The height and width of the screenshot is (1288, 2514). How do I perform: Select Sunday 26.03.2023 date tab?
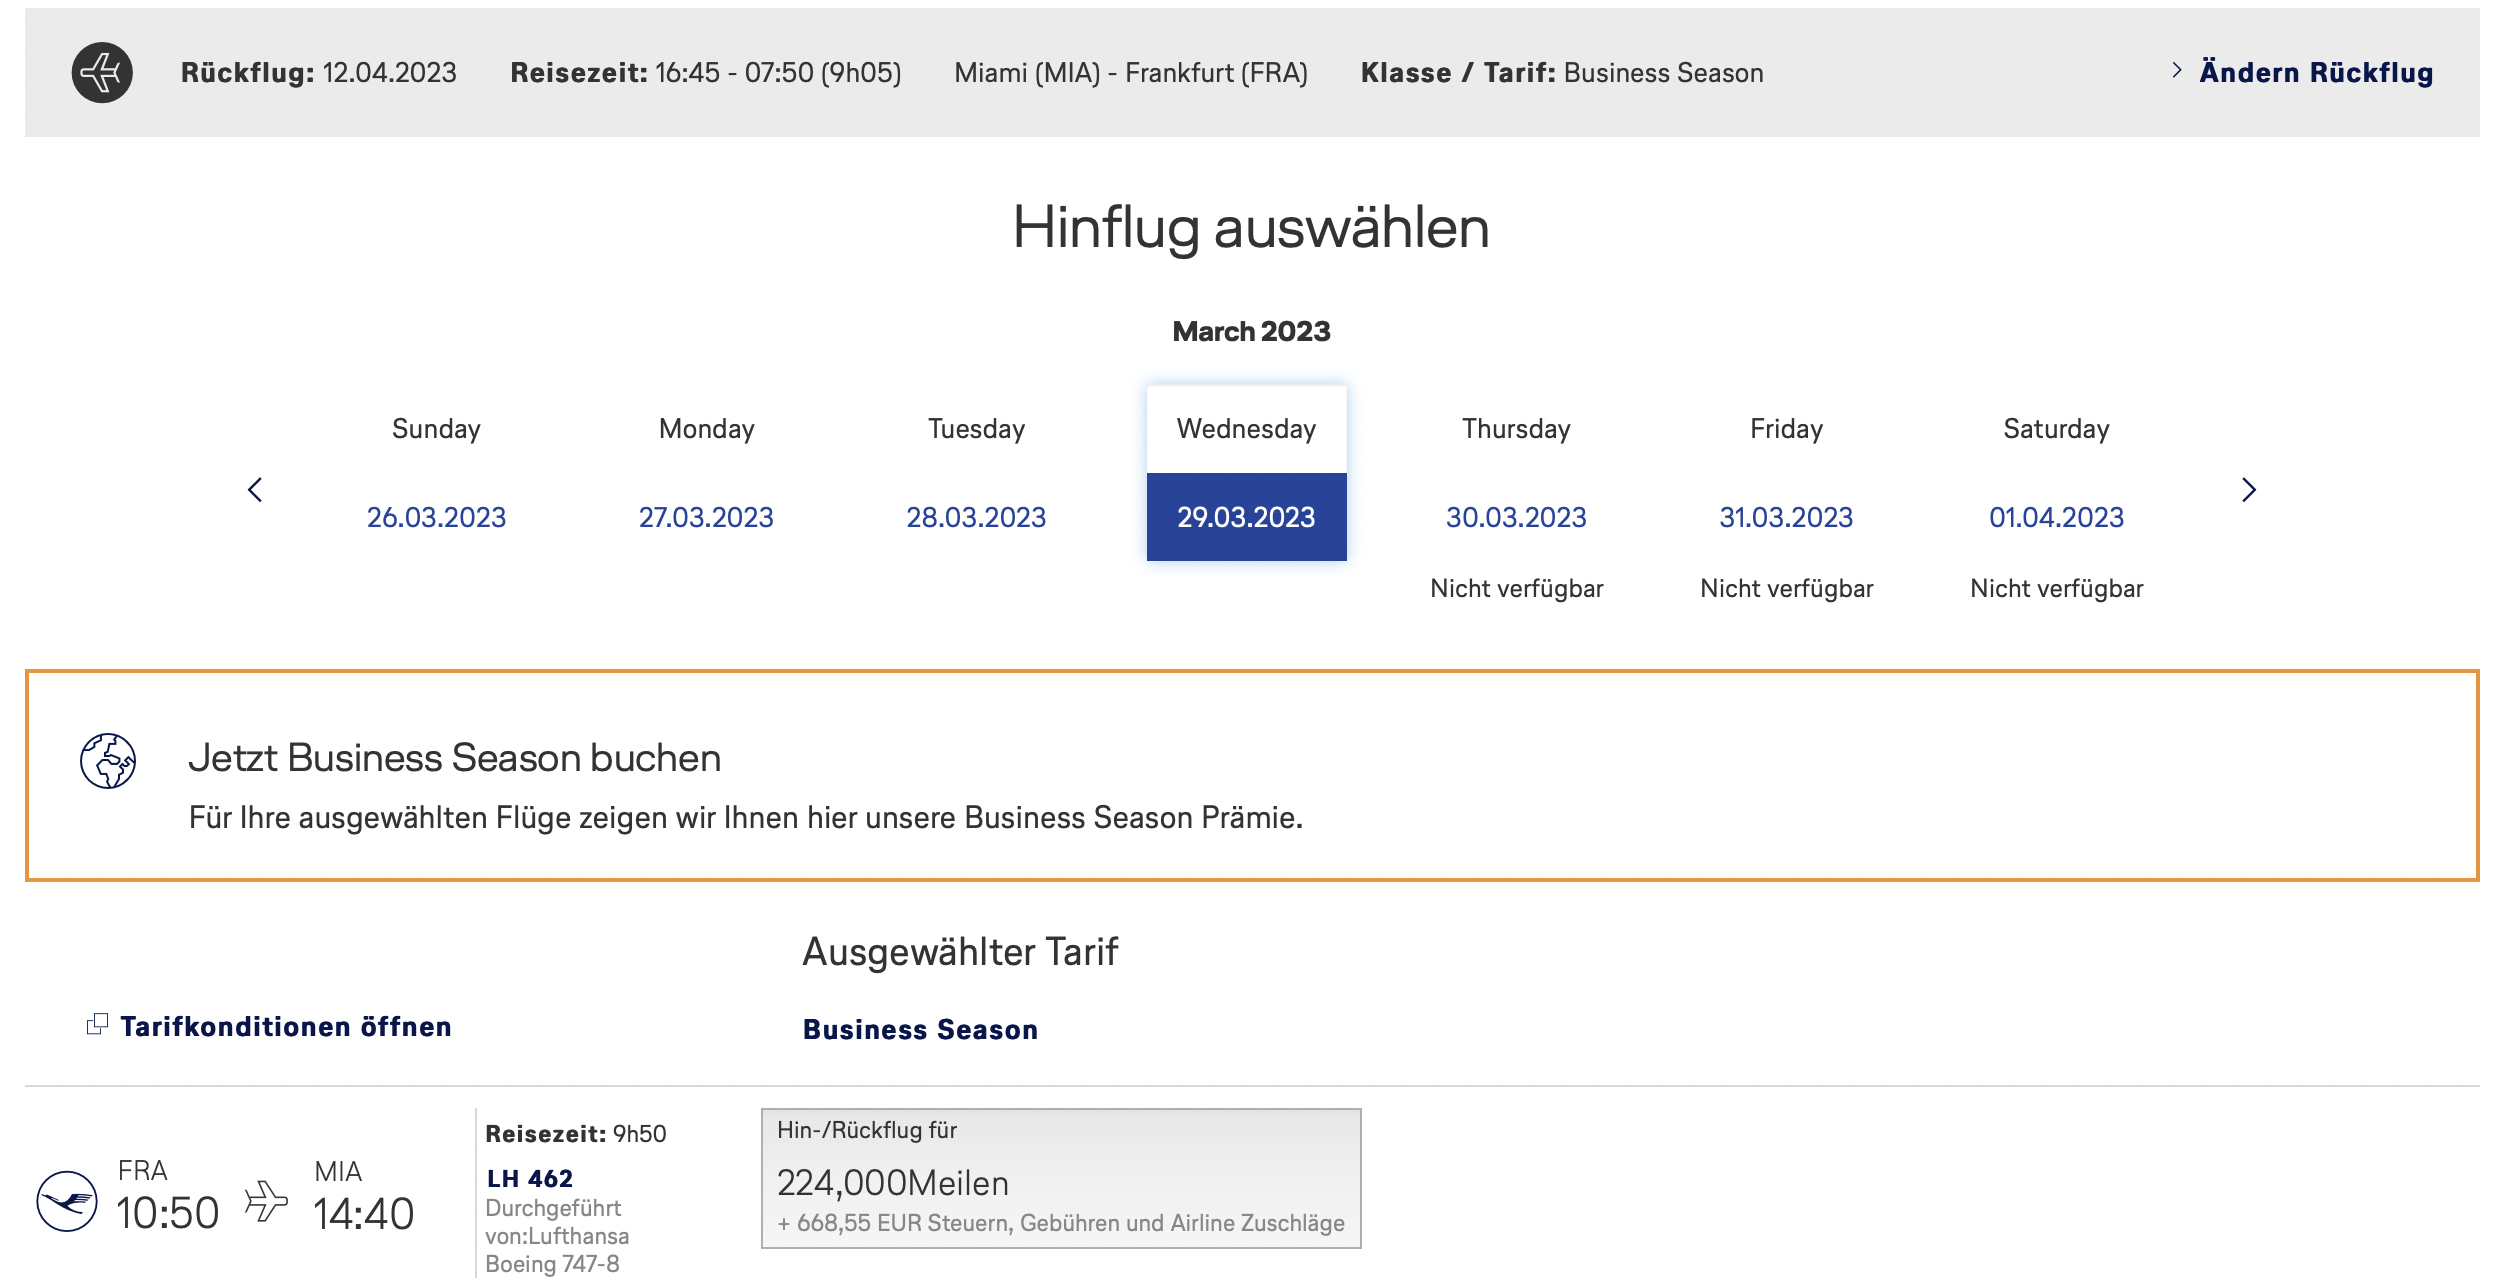[x=436, y=517]
